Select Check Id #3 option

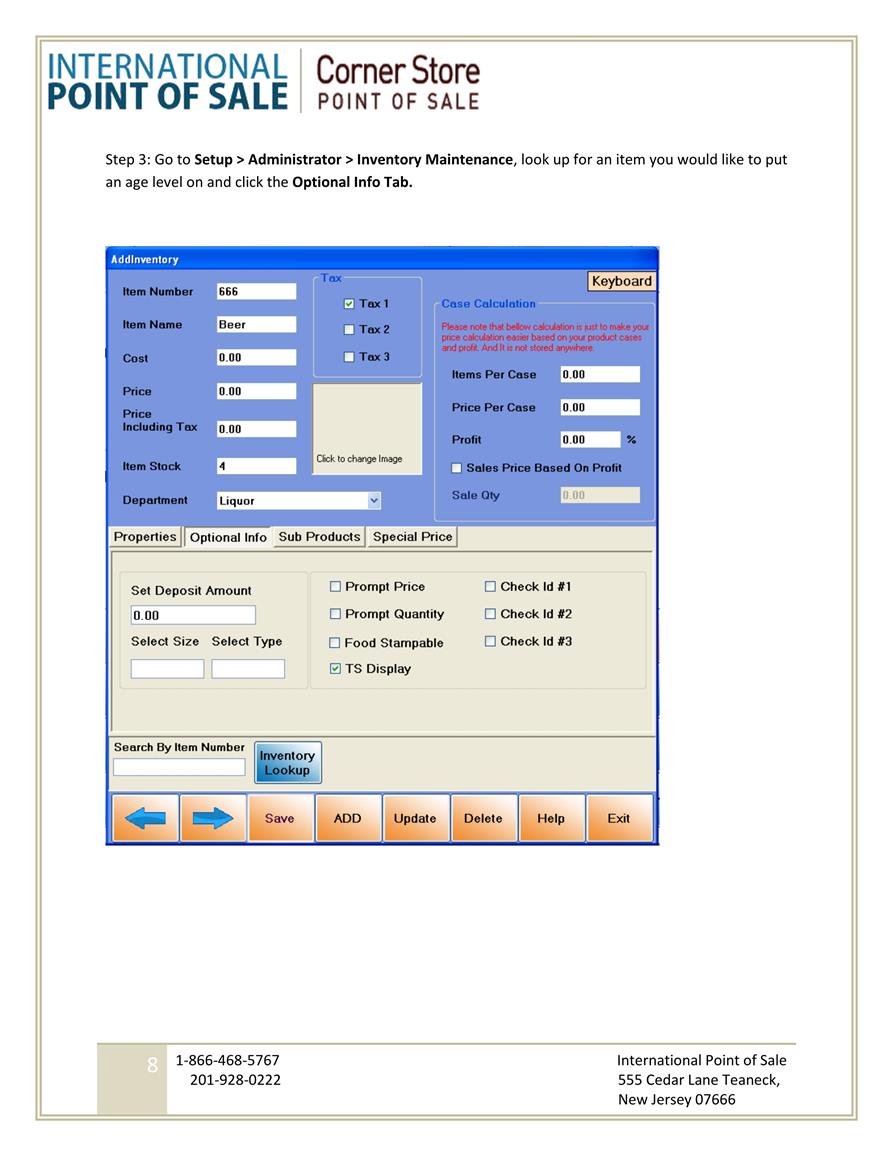tap(490, 641)
